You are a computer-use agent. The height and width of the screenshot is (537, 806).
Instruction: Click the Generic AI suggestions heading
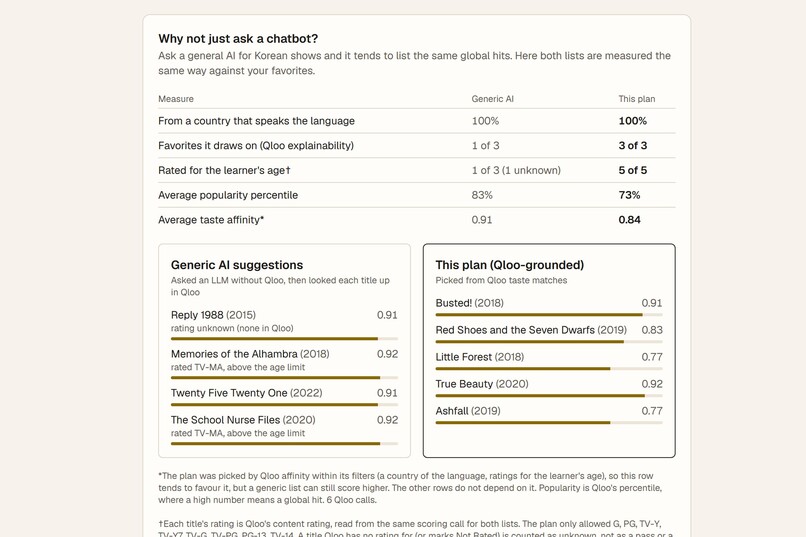pyautogui.click(x=237, y=265)
